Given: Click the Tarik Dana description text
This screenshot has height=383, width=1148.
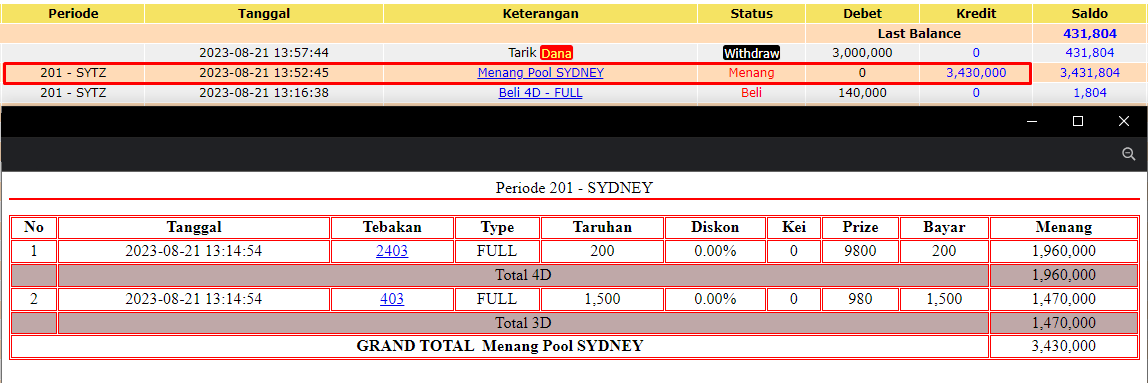Looking at the screenshot, I should pos(540,53).
